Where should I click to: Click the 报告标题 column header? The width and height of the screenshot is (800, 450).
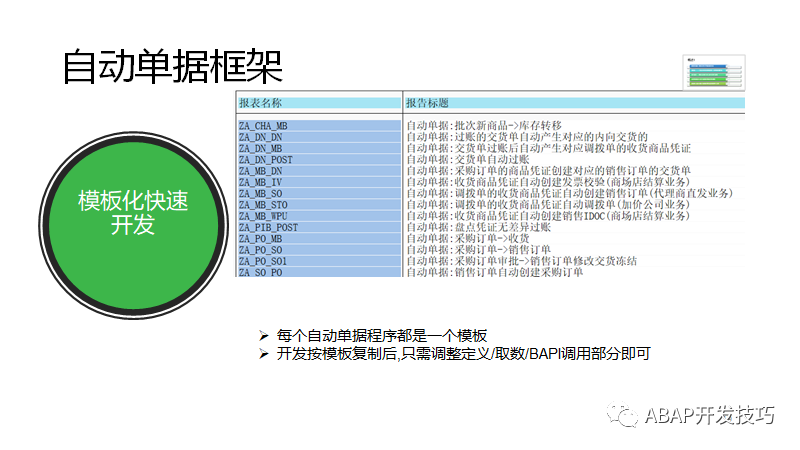[575, 103]
